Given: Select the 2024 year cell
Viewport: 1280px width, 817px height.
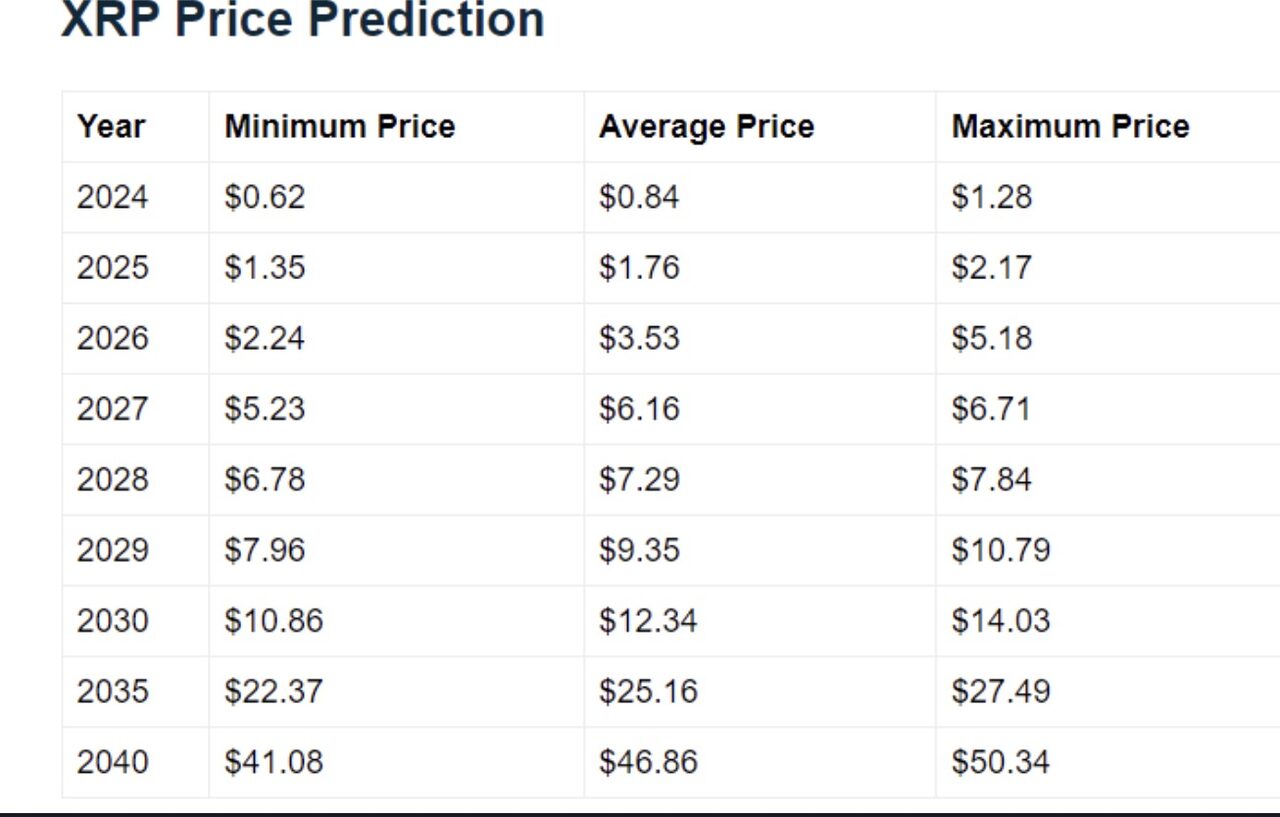Looking at the screenshot, I should pos(112,197).
